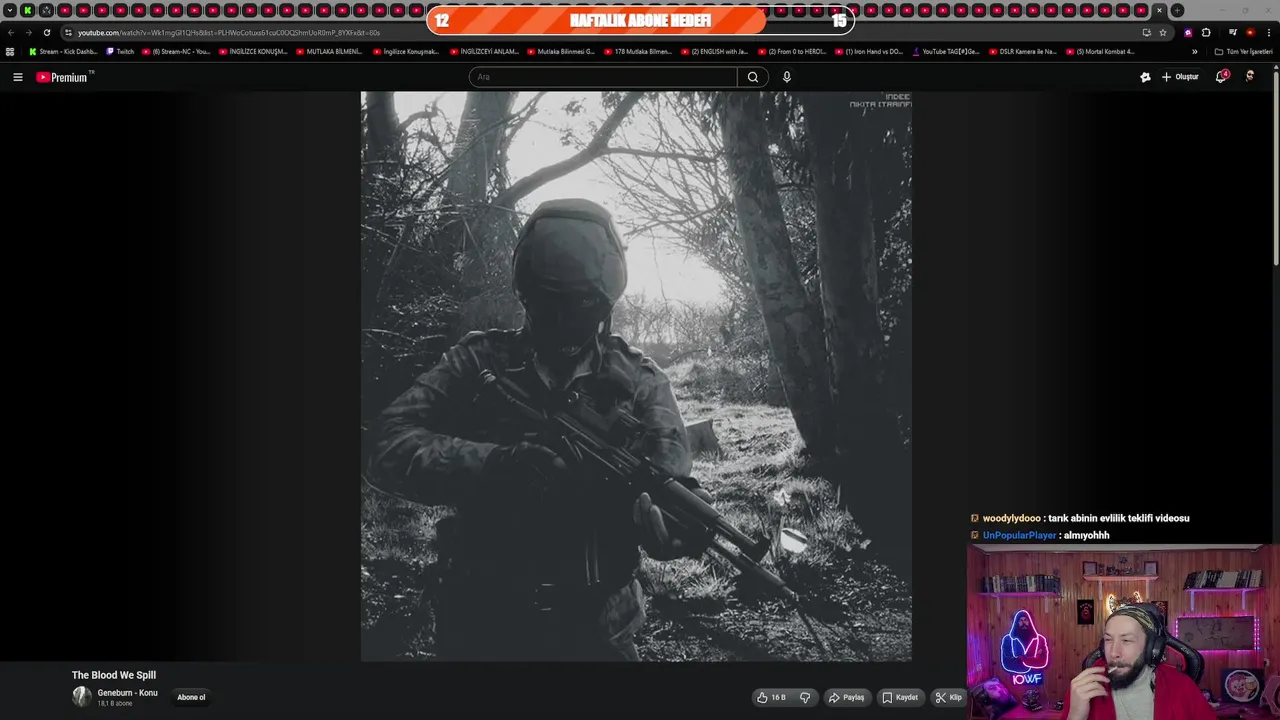1280x720 pixels.
Task: Open the İngilizce Konuşmak bookmark
Action: click(x=405, y=51)
